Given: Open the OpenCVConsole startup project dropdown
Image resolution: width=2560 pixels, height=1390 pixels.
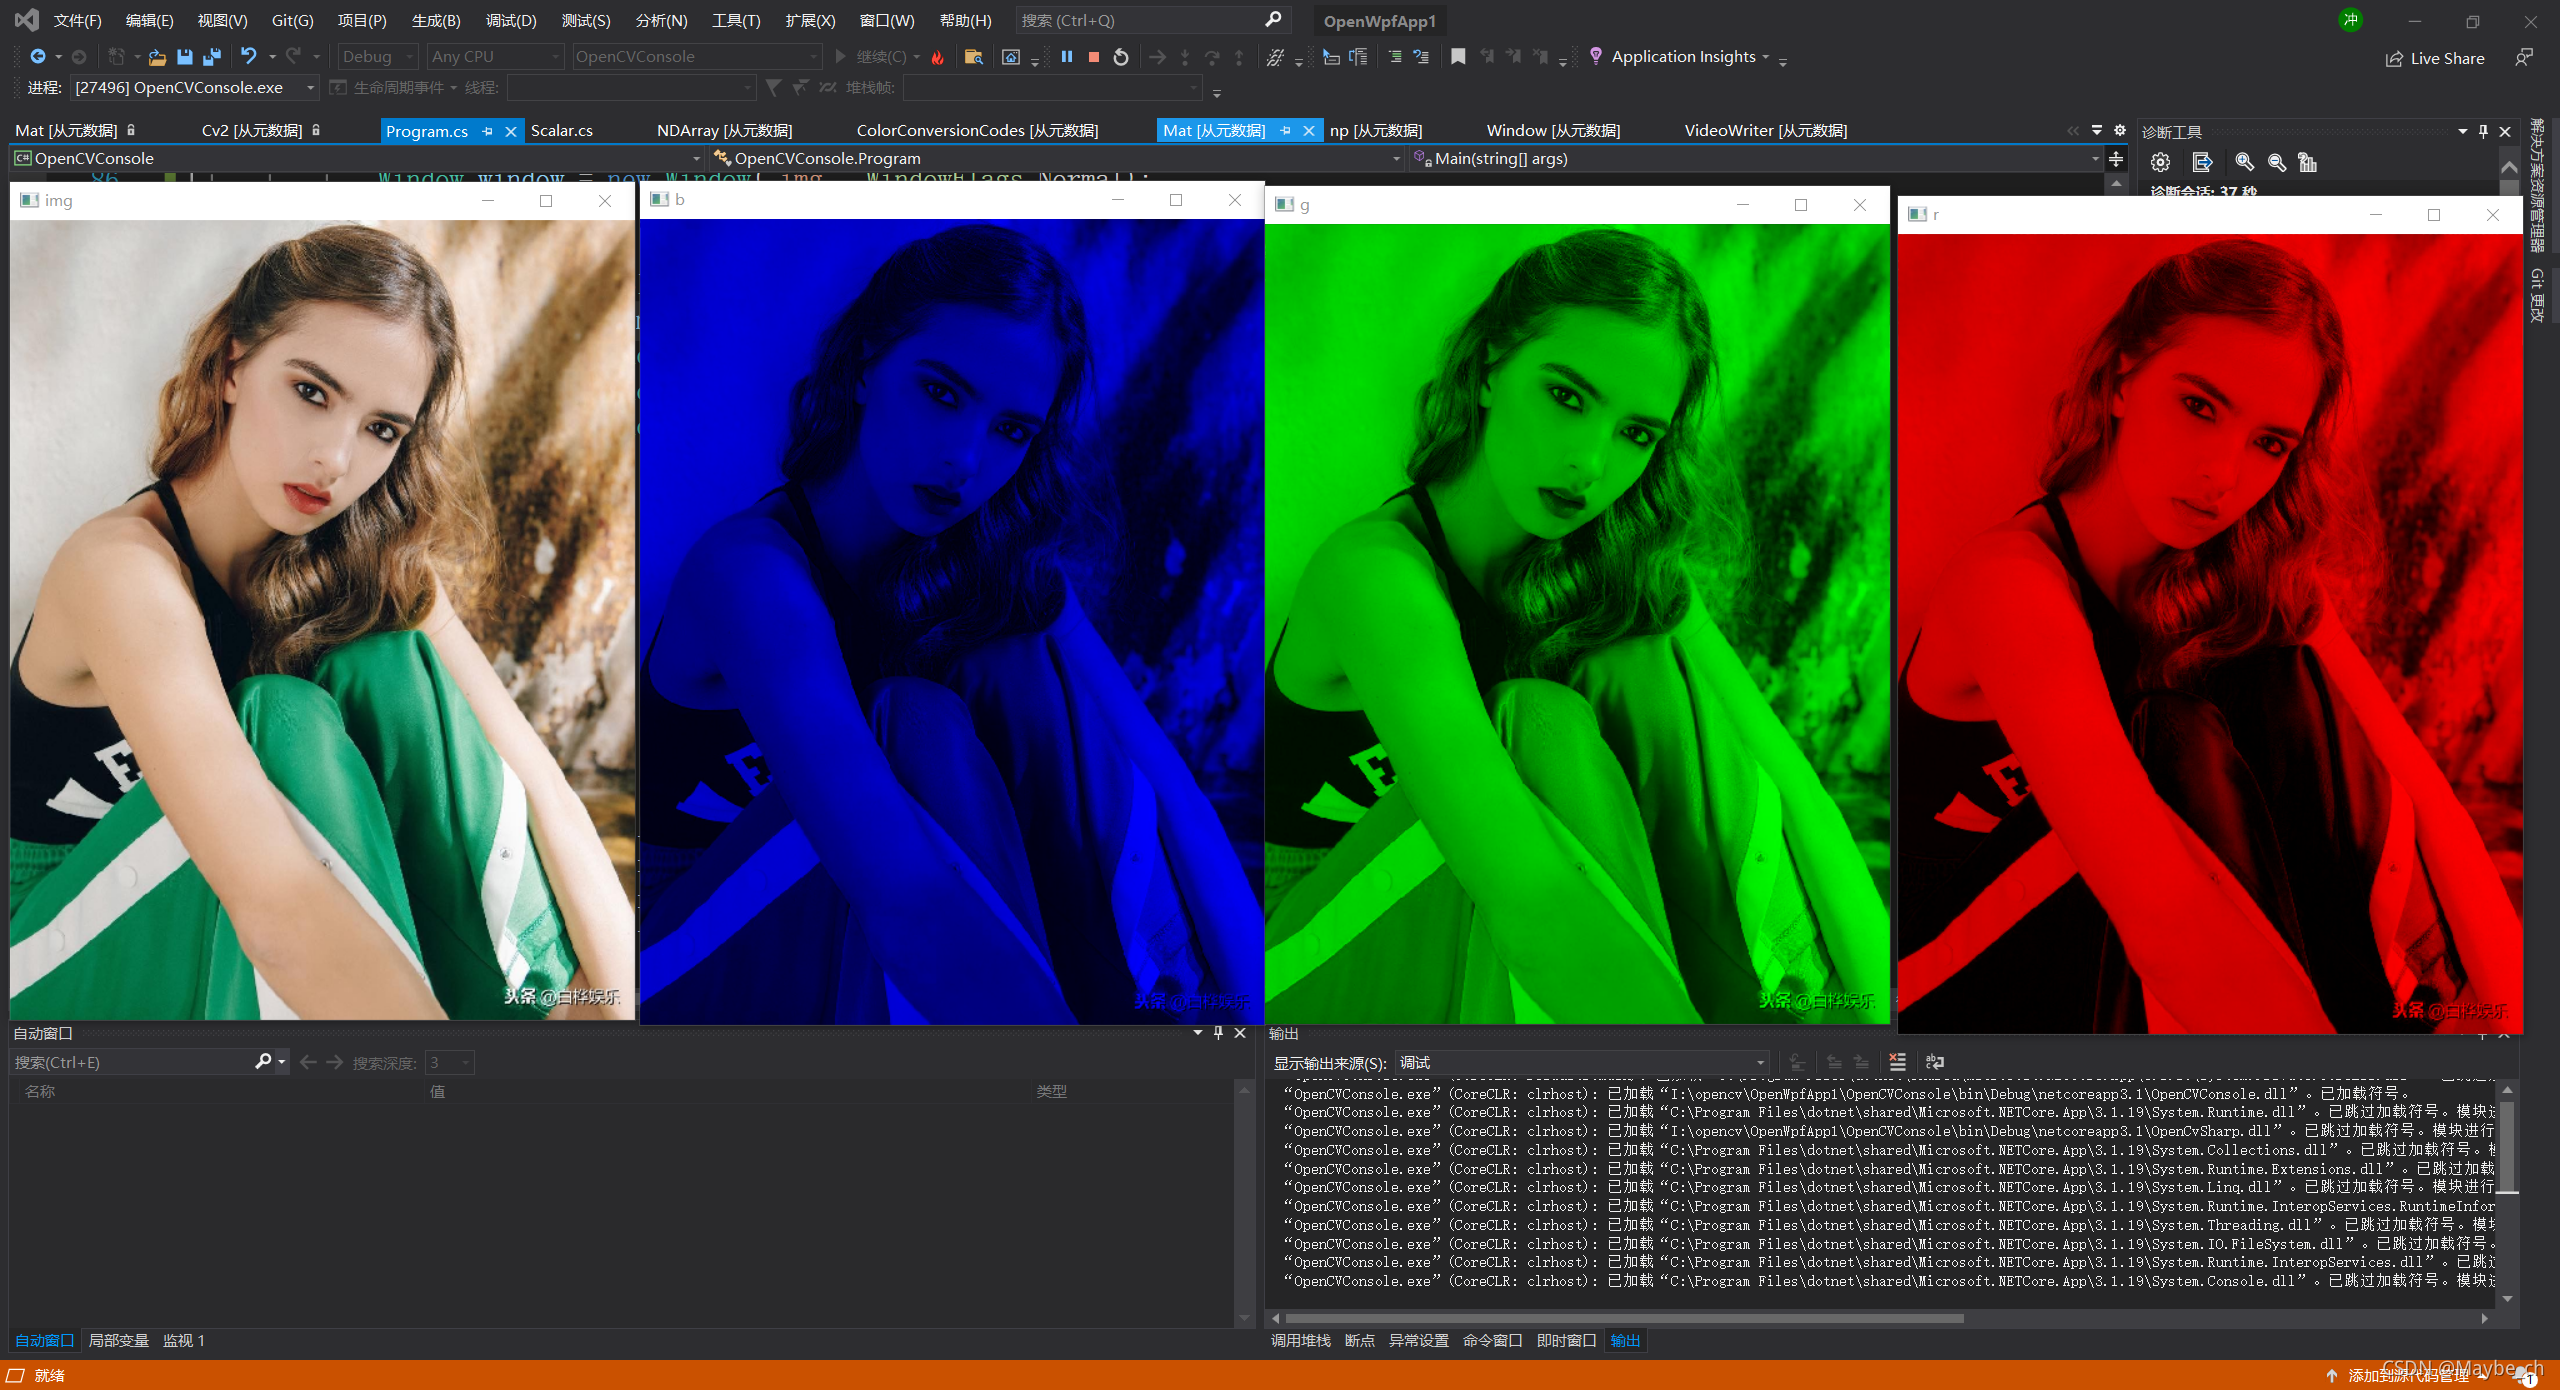Looking at the screenshot, I should pyautogui.click(x=696, y=57).
